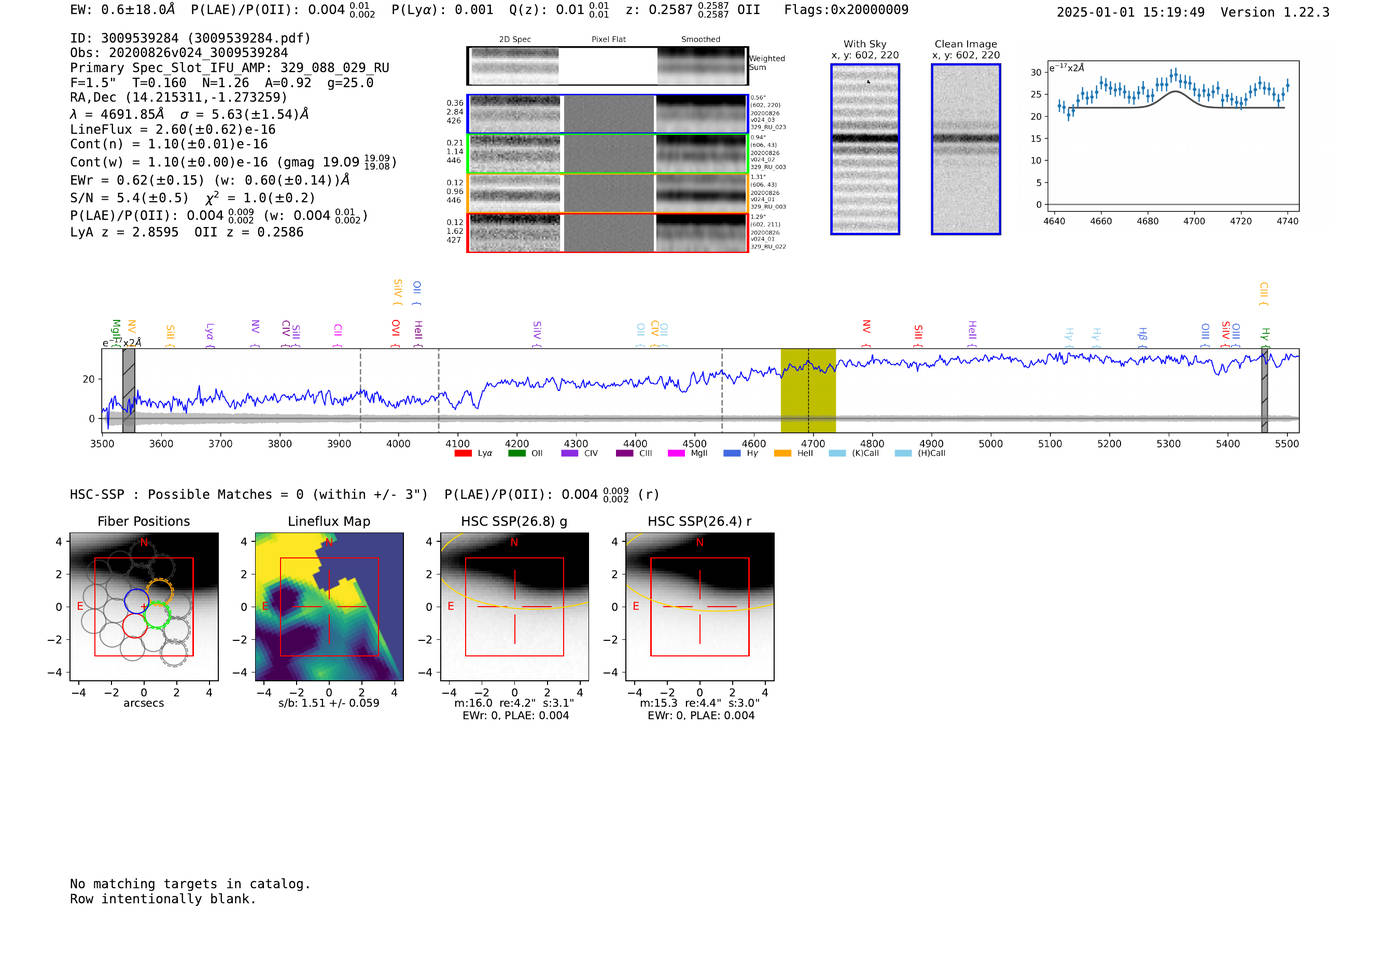The height and width of the screenshot is (953, 1400).
Task: Click the dark purple CIII legend swatch
Action: click(624, 453)
